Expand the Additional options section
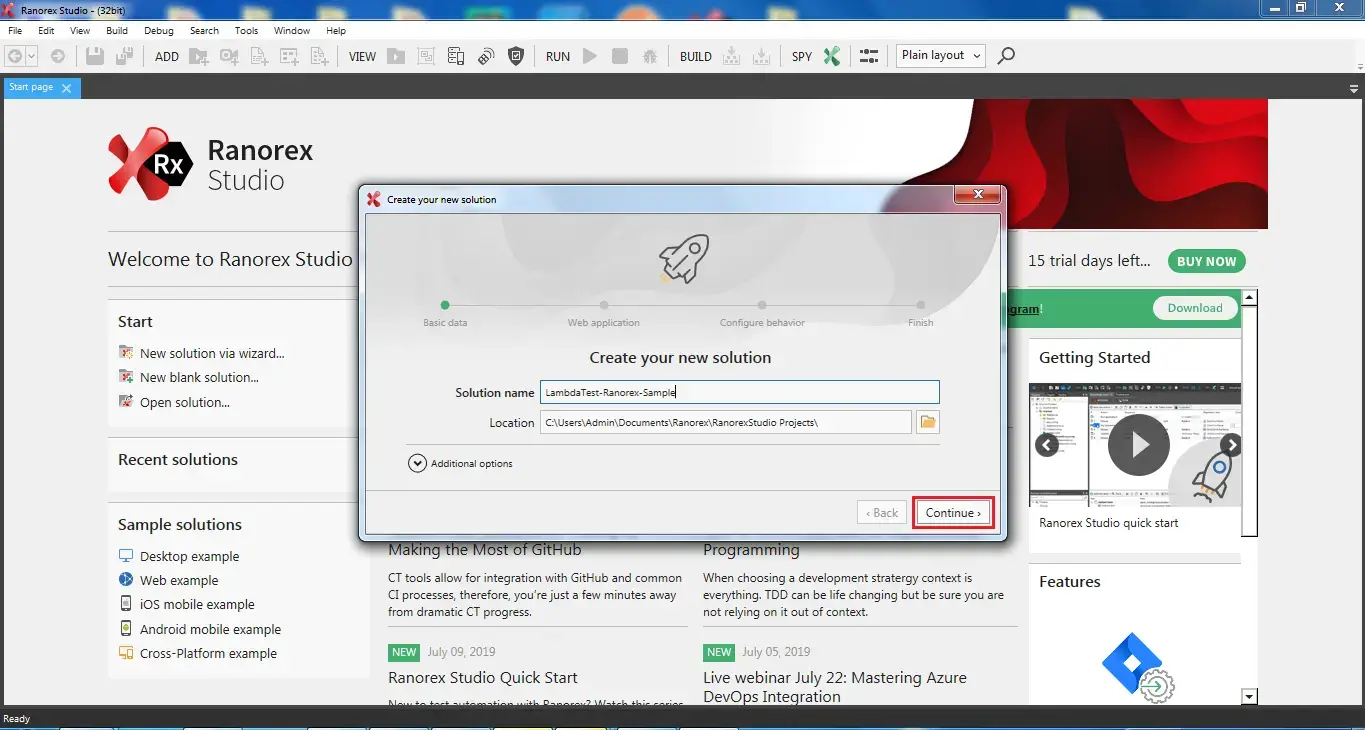Viewport: 1365px width, 730px height. click(417, 463)
